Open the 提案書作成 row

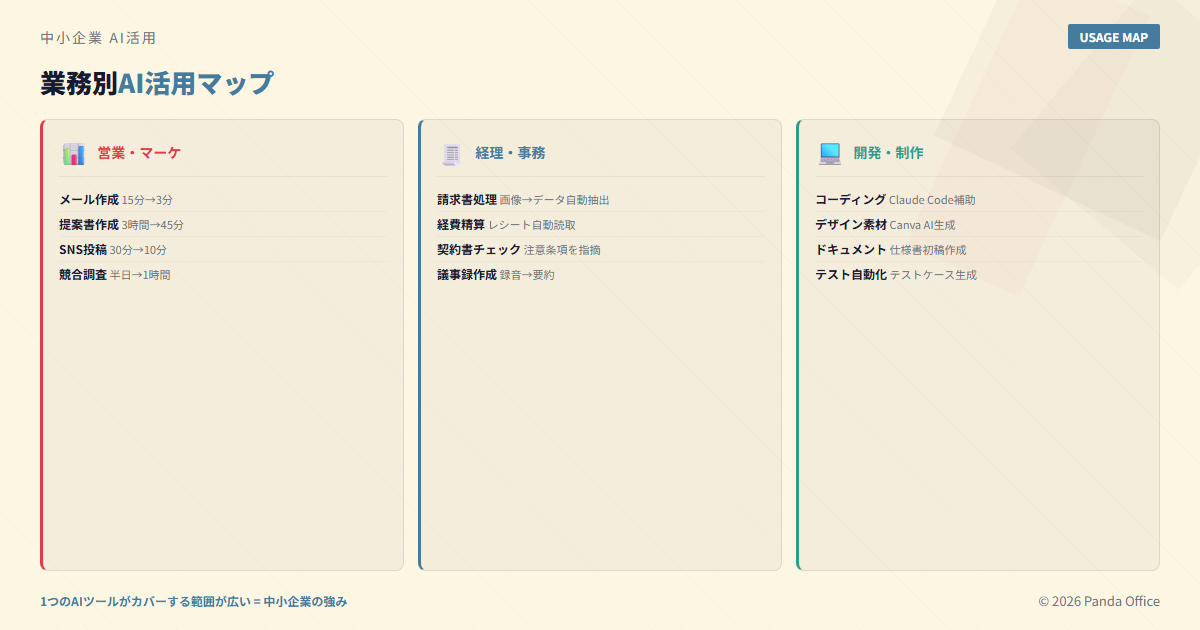tap(121, 225)
